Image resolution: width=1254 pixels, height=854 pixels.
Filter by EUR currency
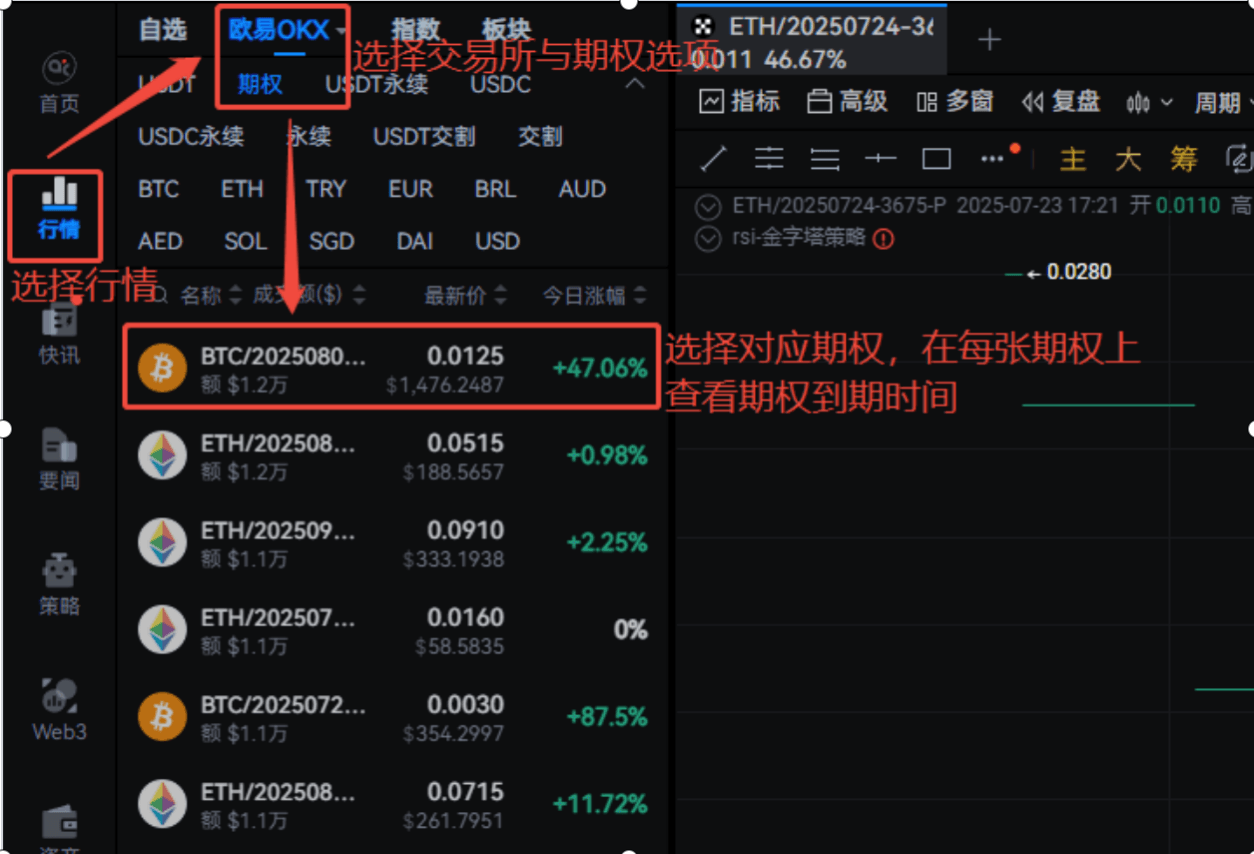(410, 189)
